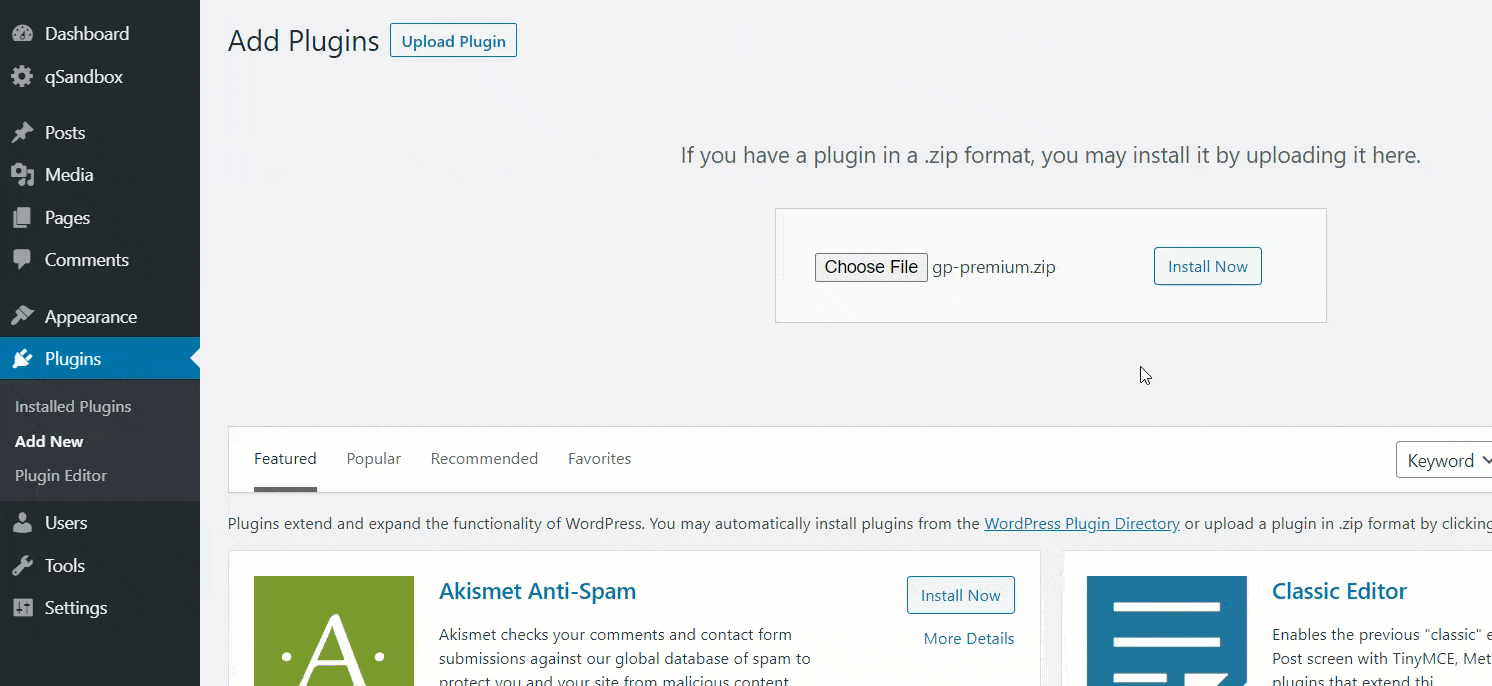Open the Users menu label
Screen dimensions: 1492x686
click(66, 523)
